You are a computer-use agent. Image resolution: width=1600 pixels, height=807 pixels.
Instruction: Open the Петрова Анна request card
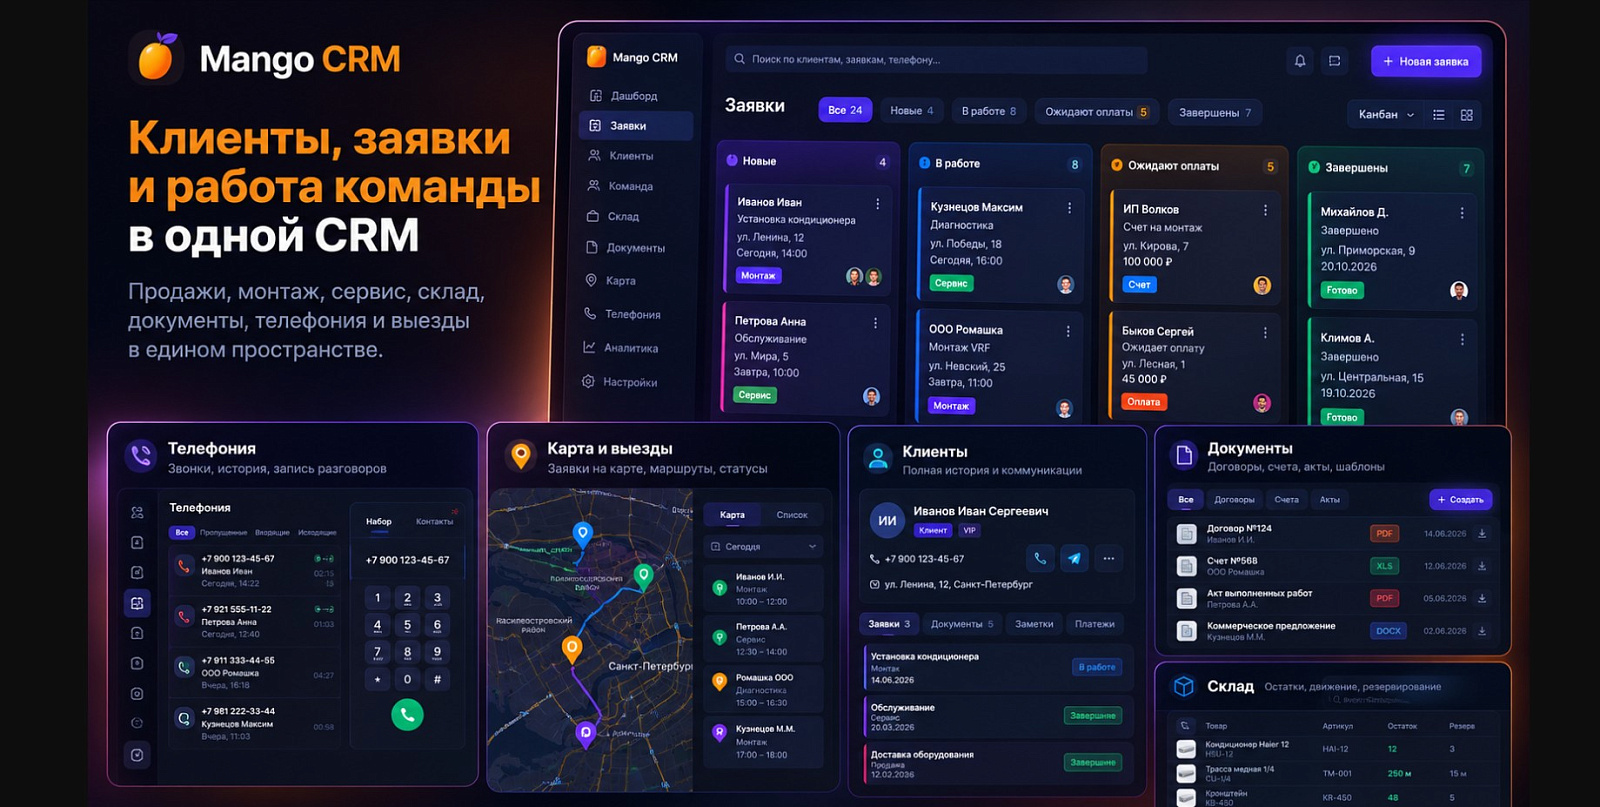805,358
